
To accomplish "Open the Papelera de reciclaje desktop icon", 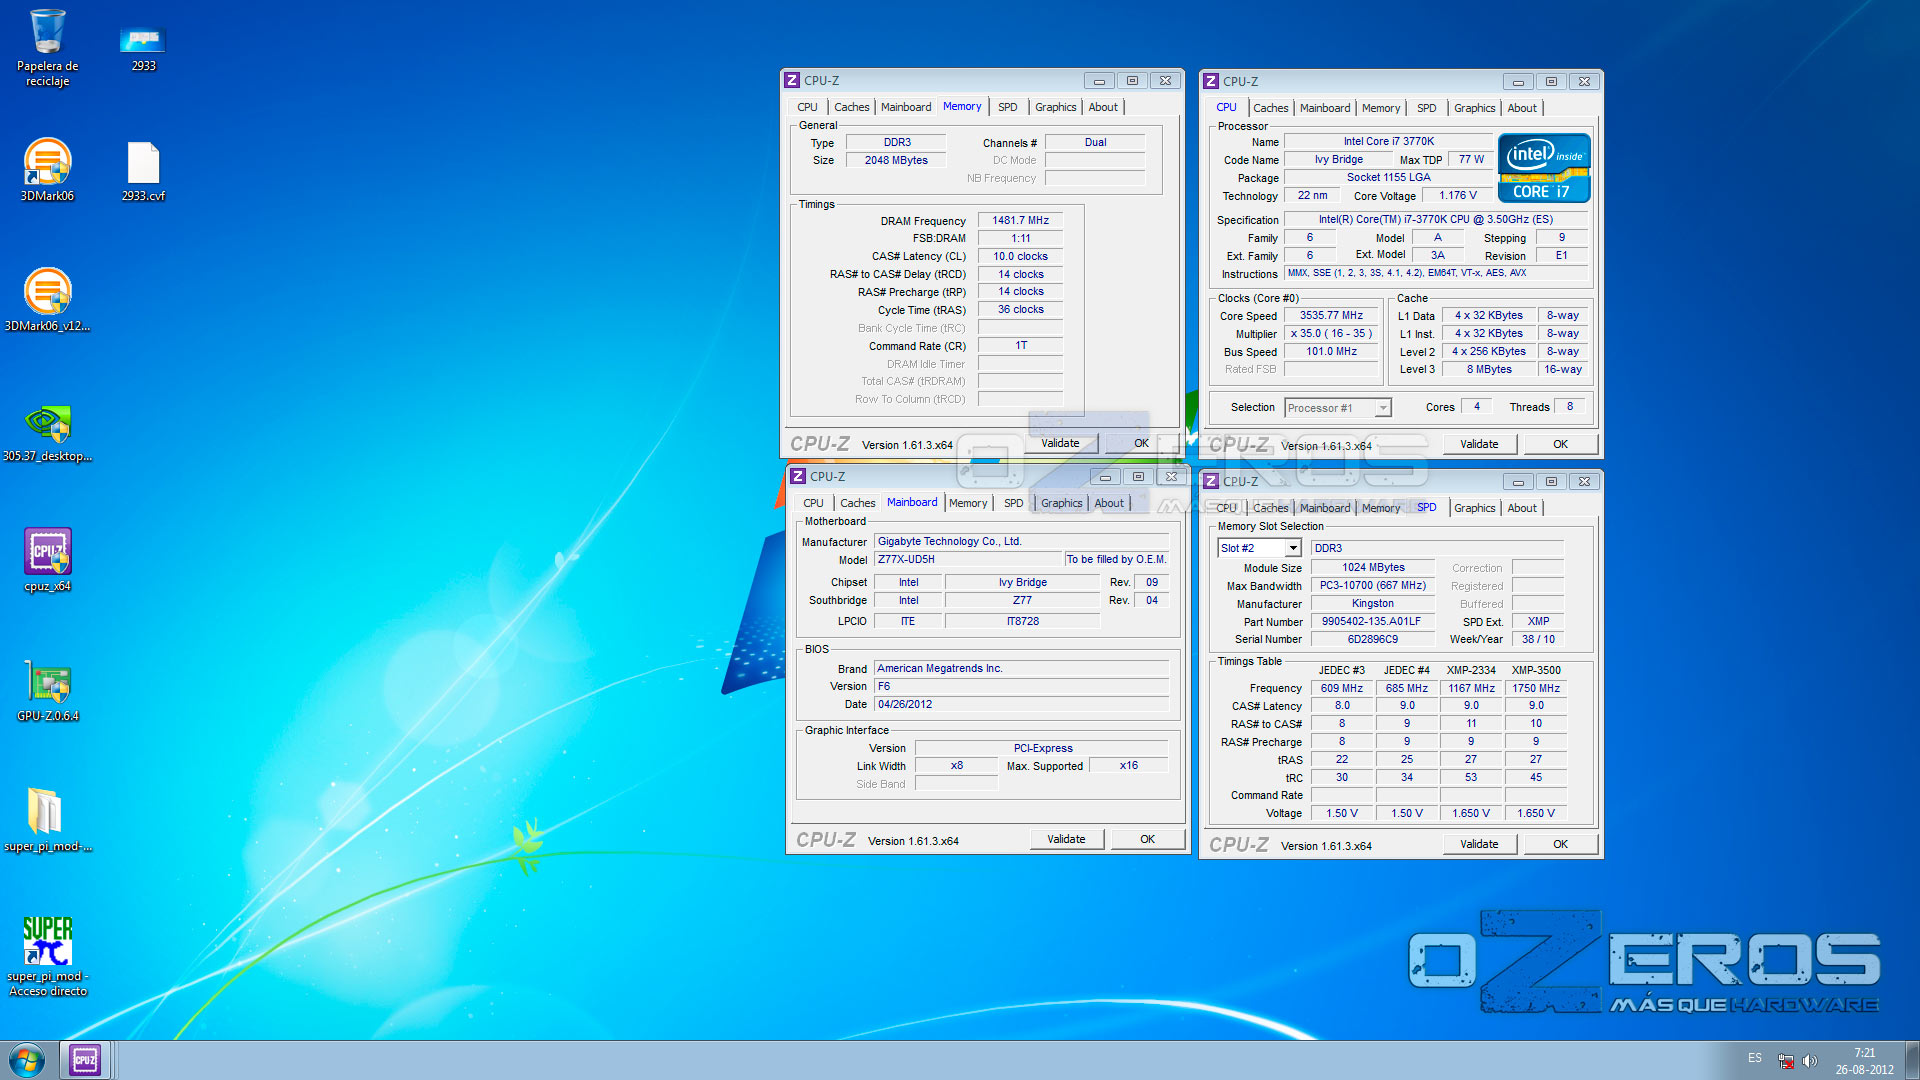I will click(x=47, y=47).
